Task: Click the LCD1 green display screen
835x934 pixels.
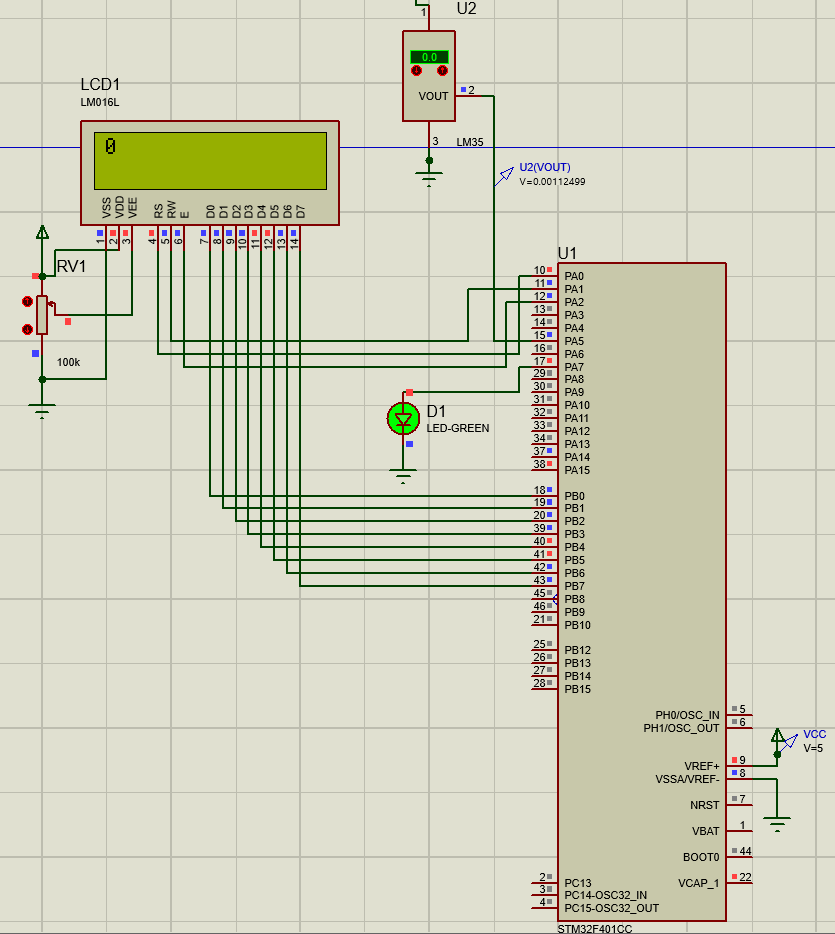Action: (210, 160)
